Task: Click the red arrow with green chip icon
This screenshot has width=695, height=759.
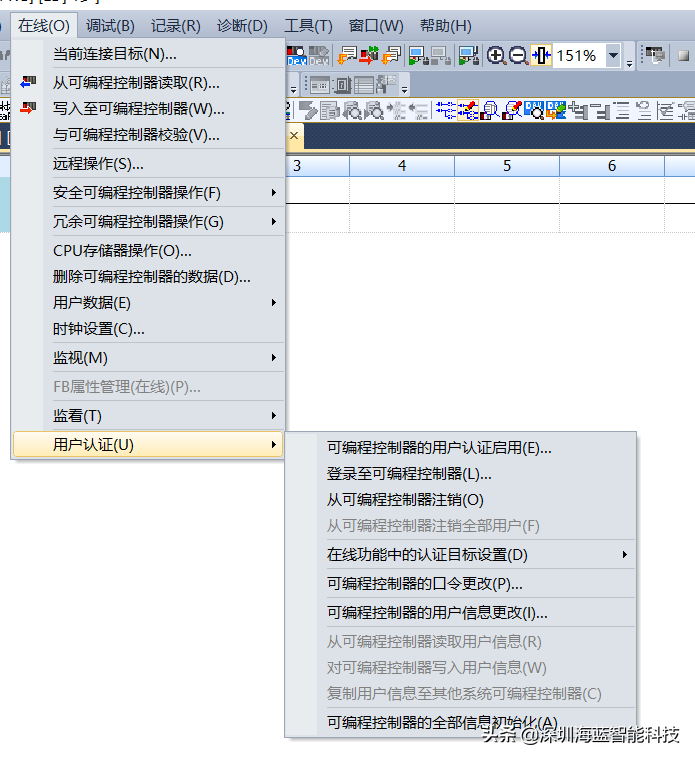Action: (369, 56)
